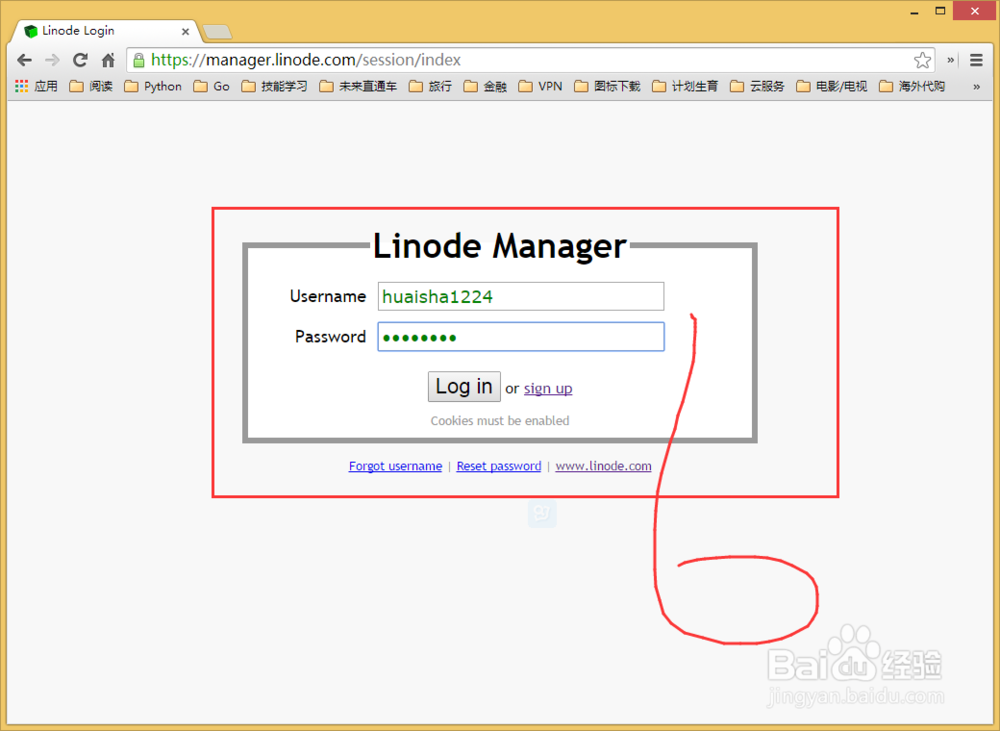Close the Linode Login tab
This screenshot has height=731, width=1000.
coord(185,31)
